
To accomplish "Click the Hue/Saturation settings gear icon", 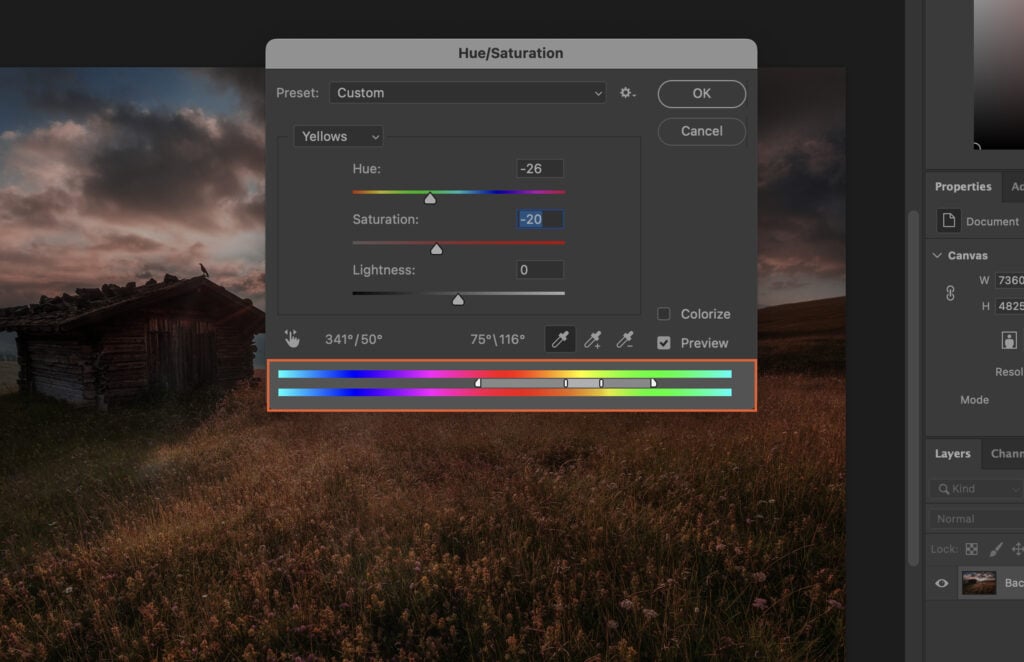I will coord(627,92).
